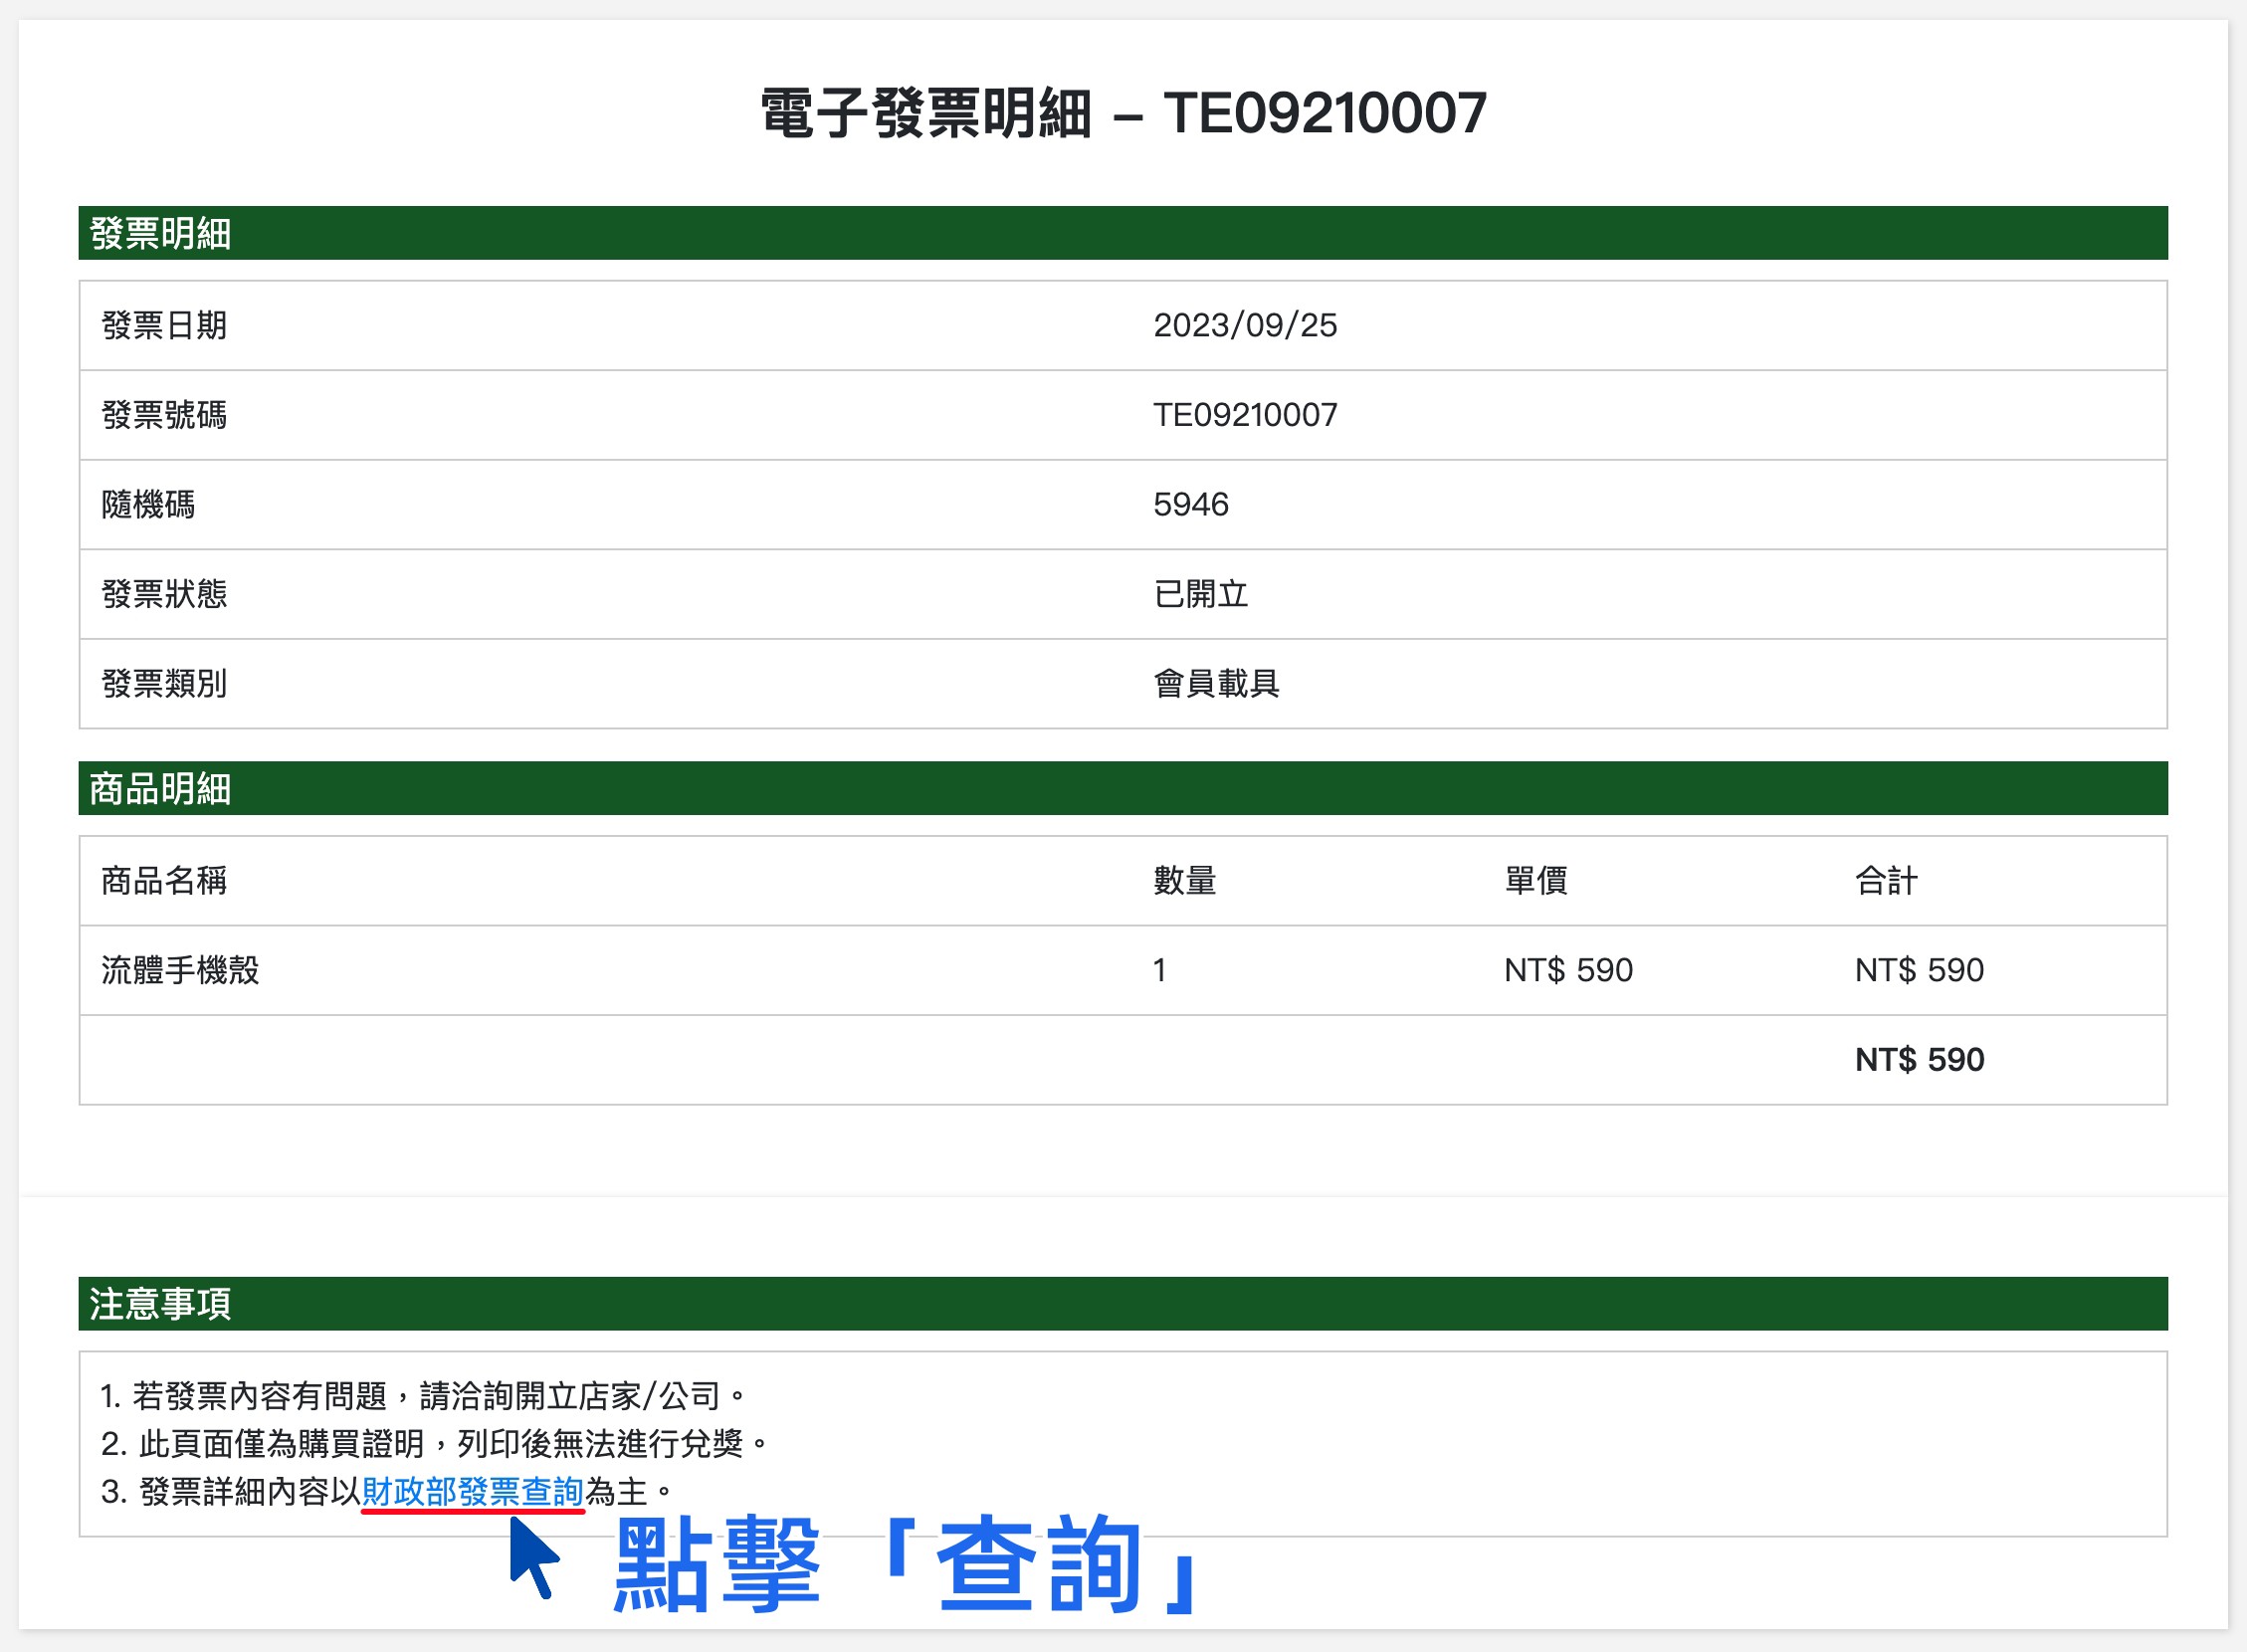Image resolution: width=2247 pixels, height=1652 pixels.
Task: Select the quantity value 1
Action: point(1159,970)
